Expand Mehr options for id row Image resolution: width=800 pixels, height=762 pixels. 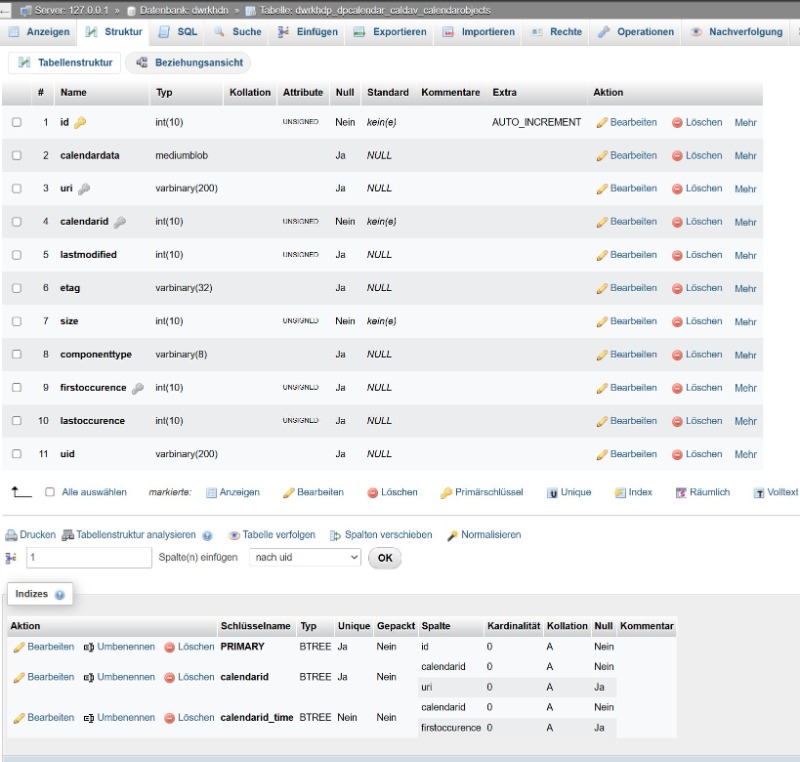tap(745, 122)
